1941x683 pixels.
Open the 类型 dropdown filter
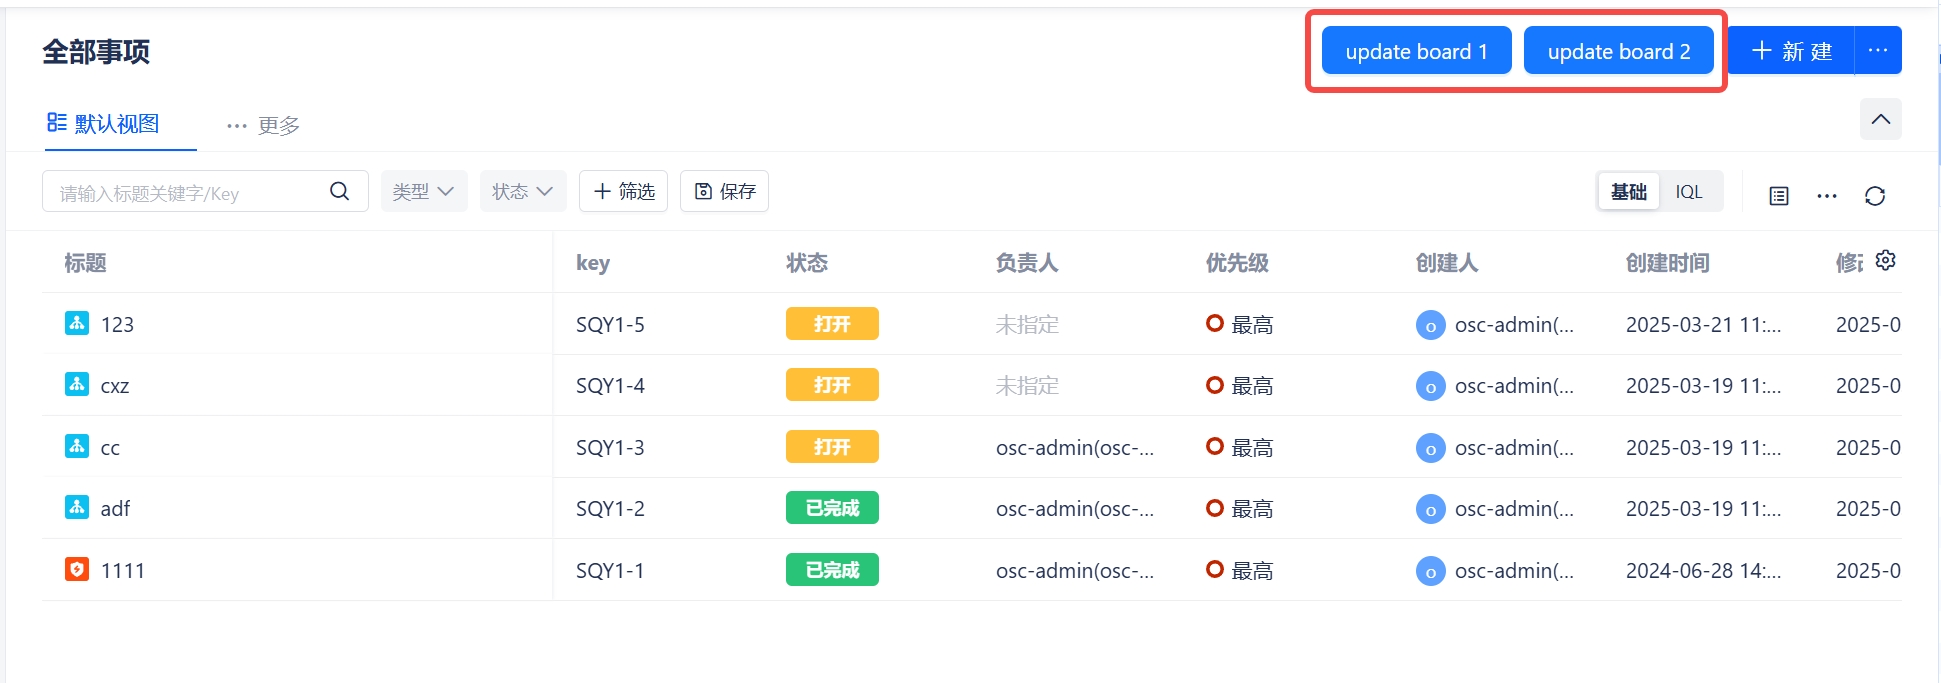[423, 191]
